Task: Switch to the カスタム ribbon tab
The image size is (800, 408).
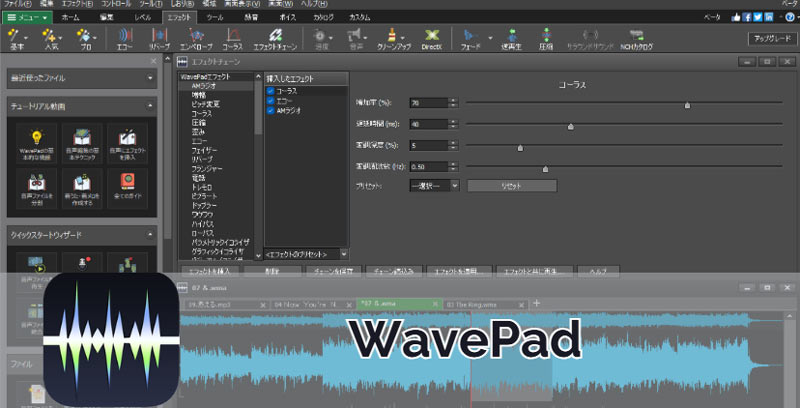Action: [360, 17]
